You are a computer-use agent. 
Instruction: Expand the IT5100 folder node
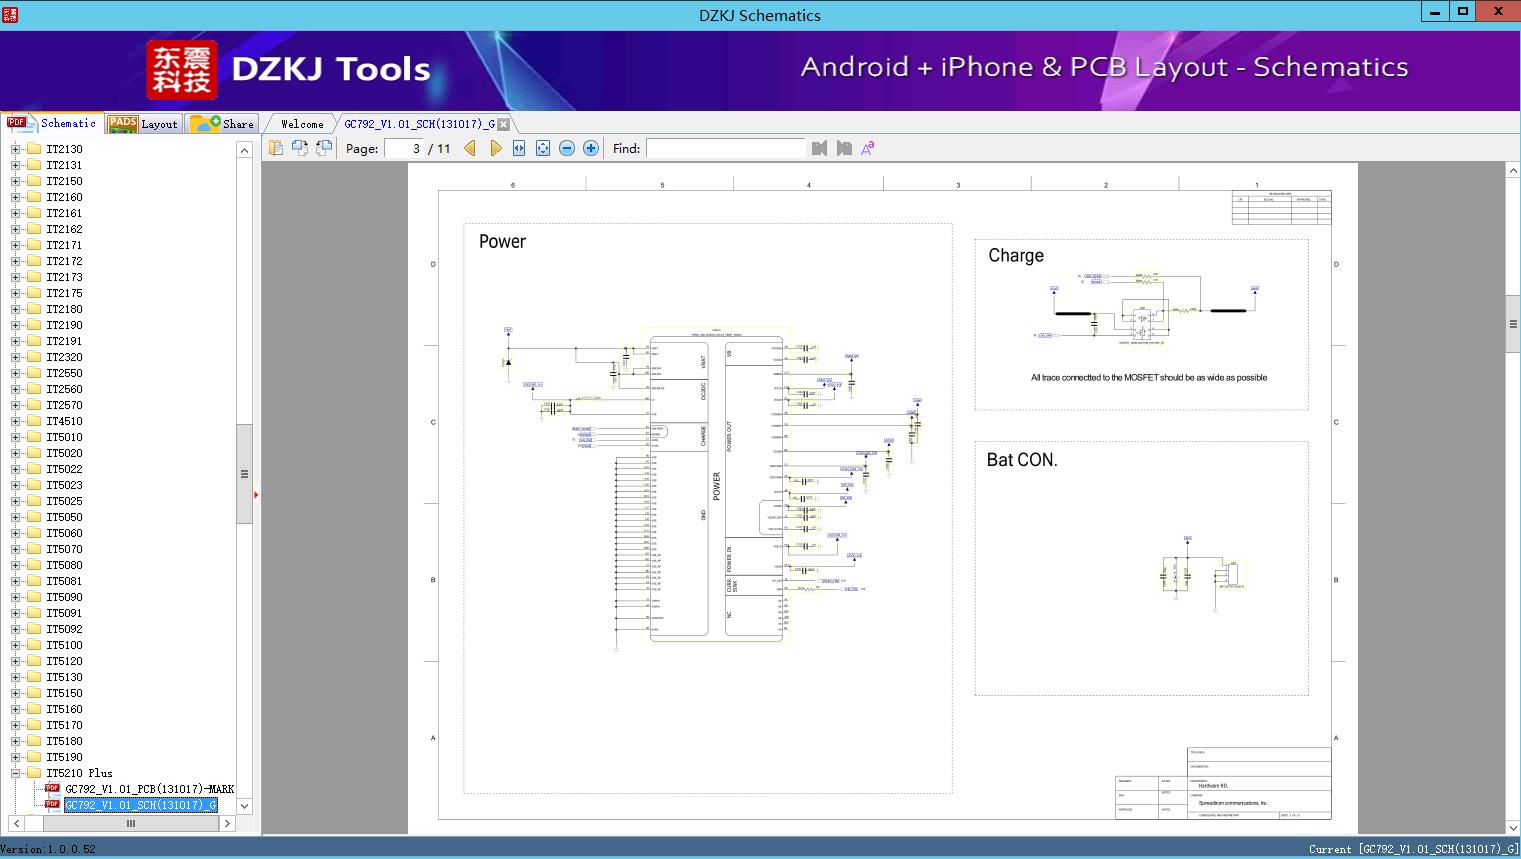(15, 645)
